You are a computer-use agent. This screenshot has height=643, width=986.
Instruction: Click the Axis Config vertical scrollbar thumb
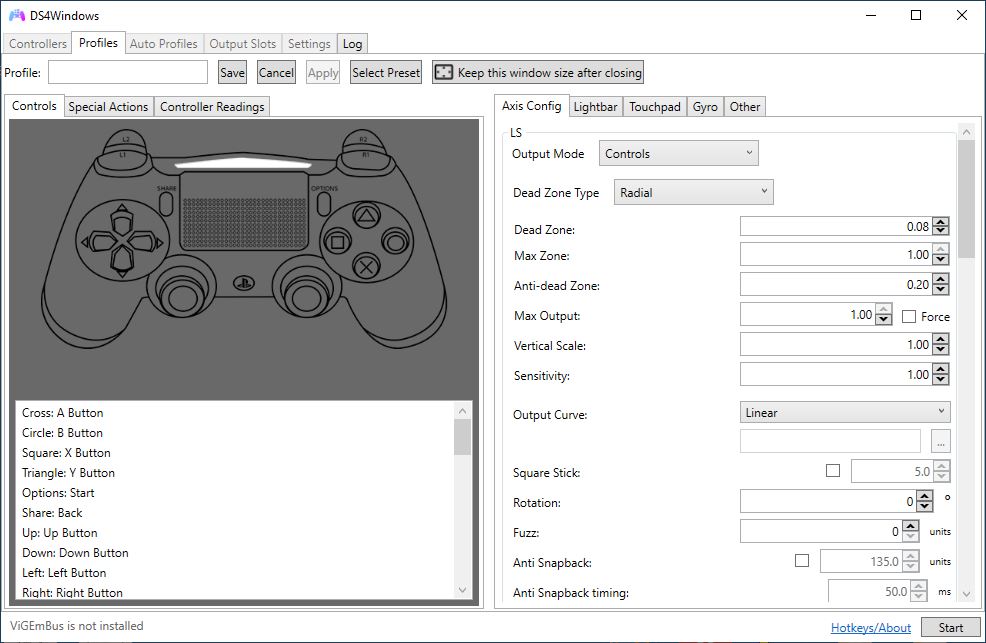[x=967, y=198]
